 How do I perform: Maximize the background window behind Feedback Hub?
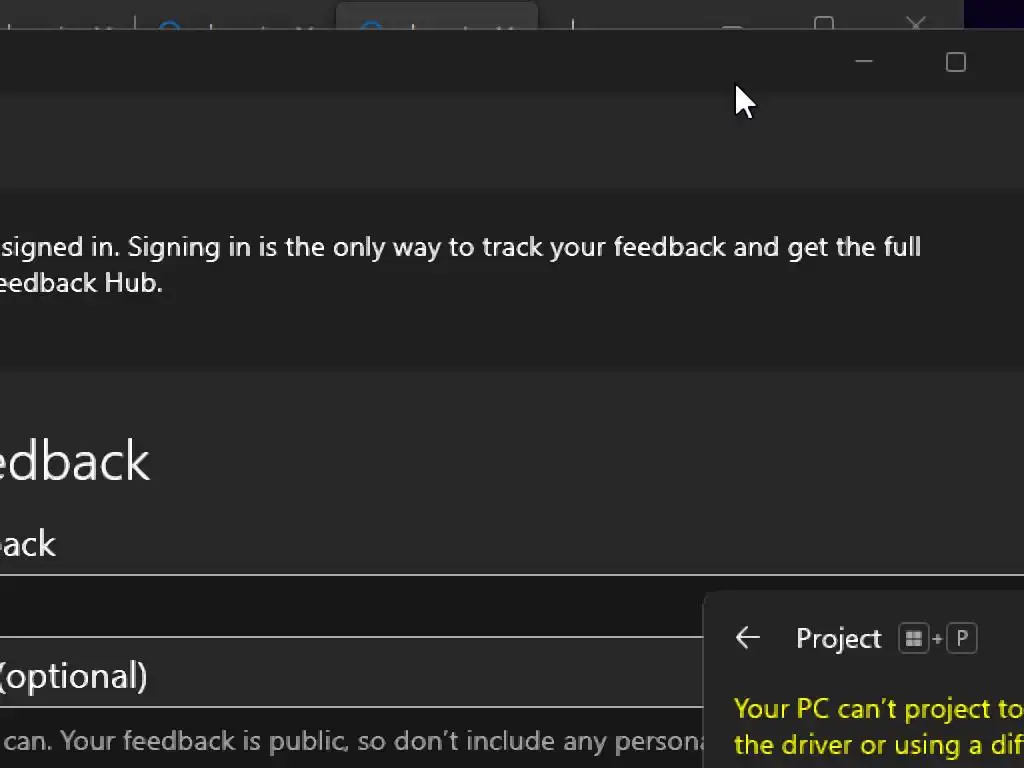[x=824, y=22]
